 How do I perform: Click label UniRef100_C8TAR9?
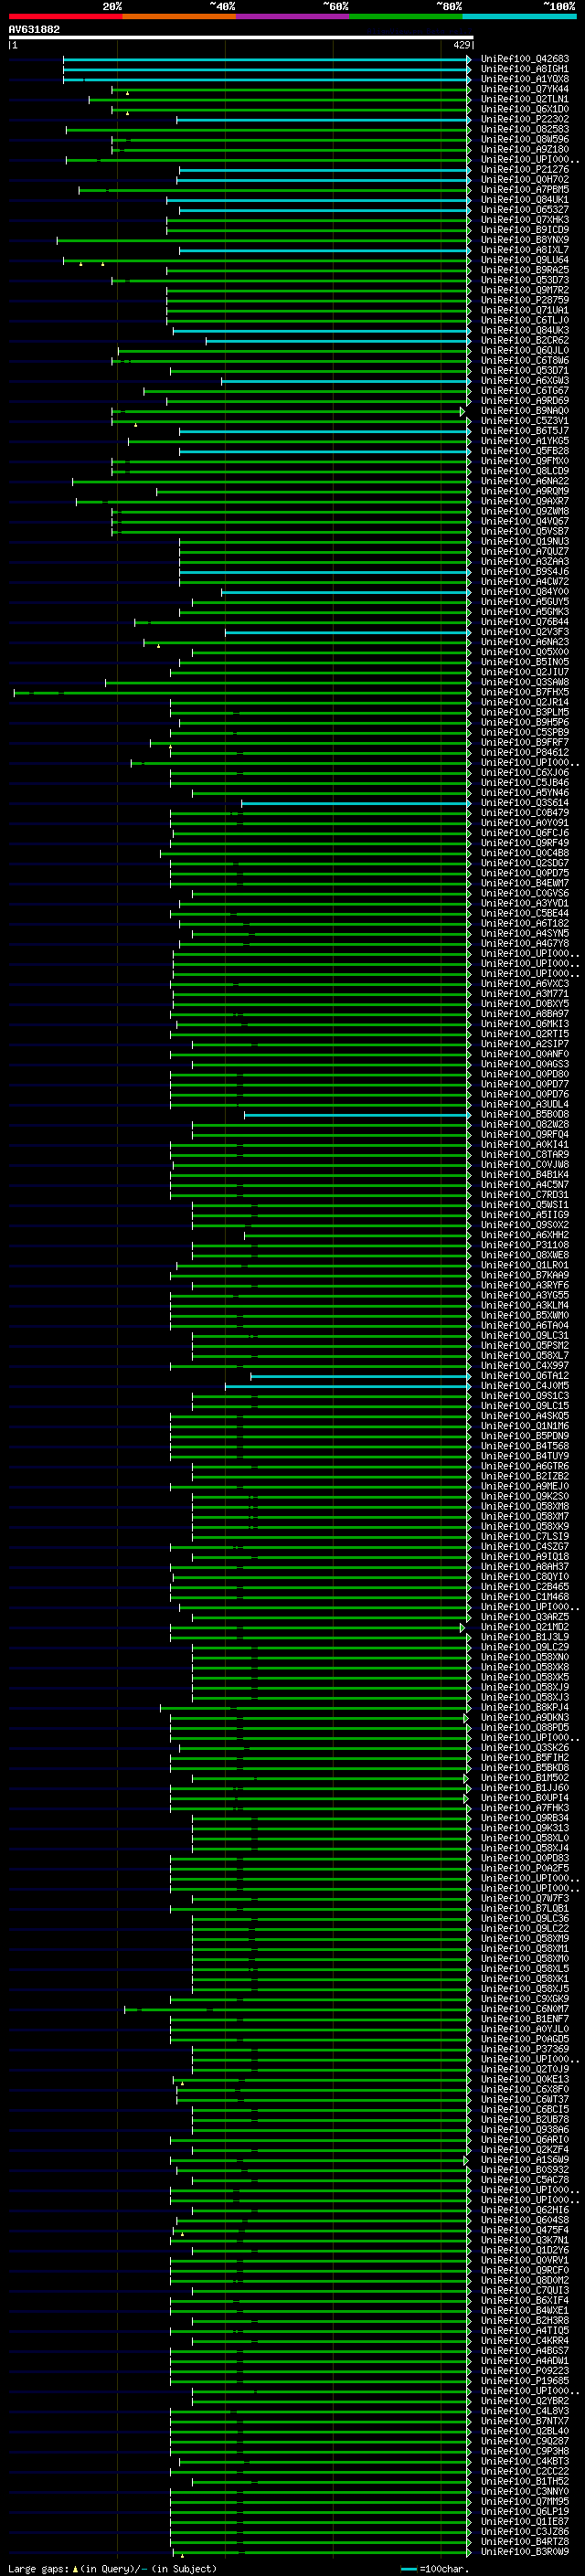click(525, 1155)
